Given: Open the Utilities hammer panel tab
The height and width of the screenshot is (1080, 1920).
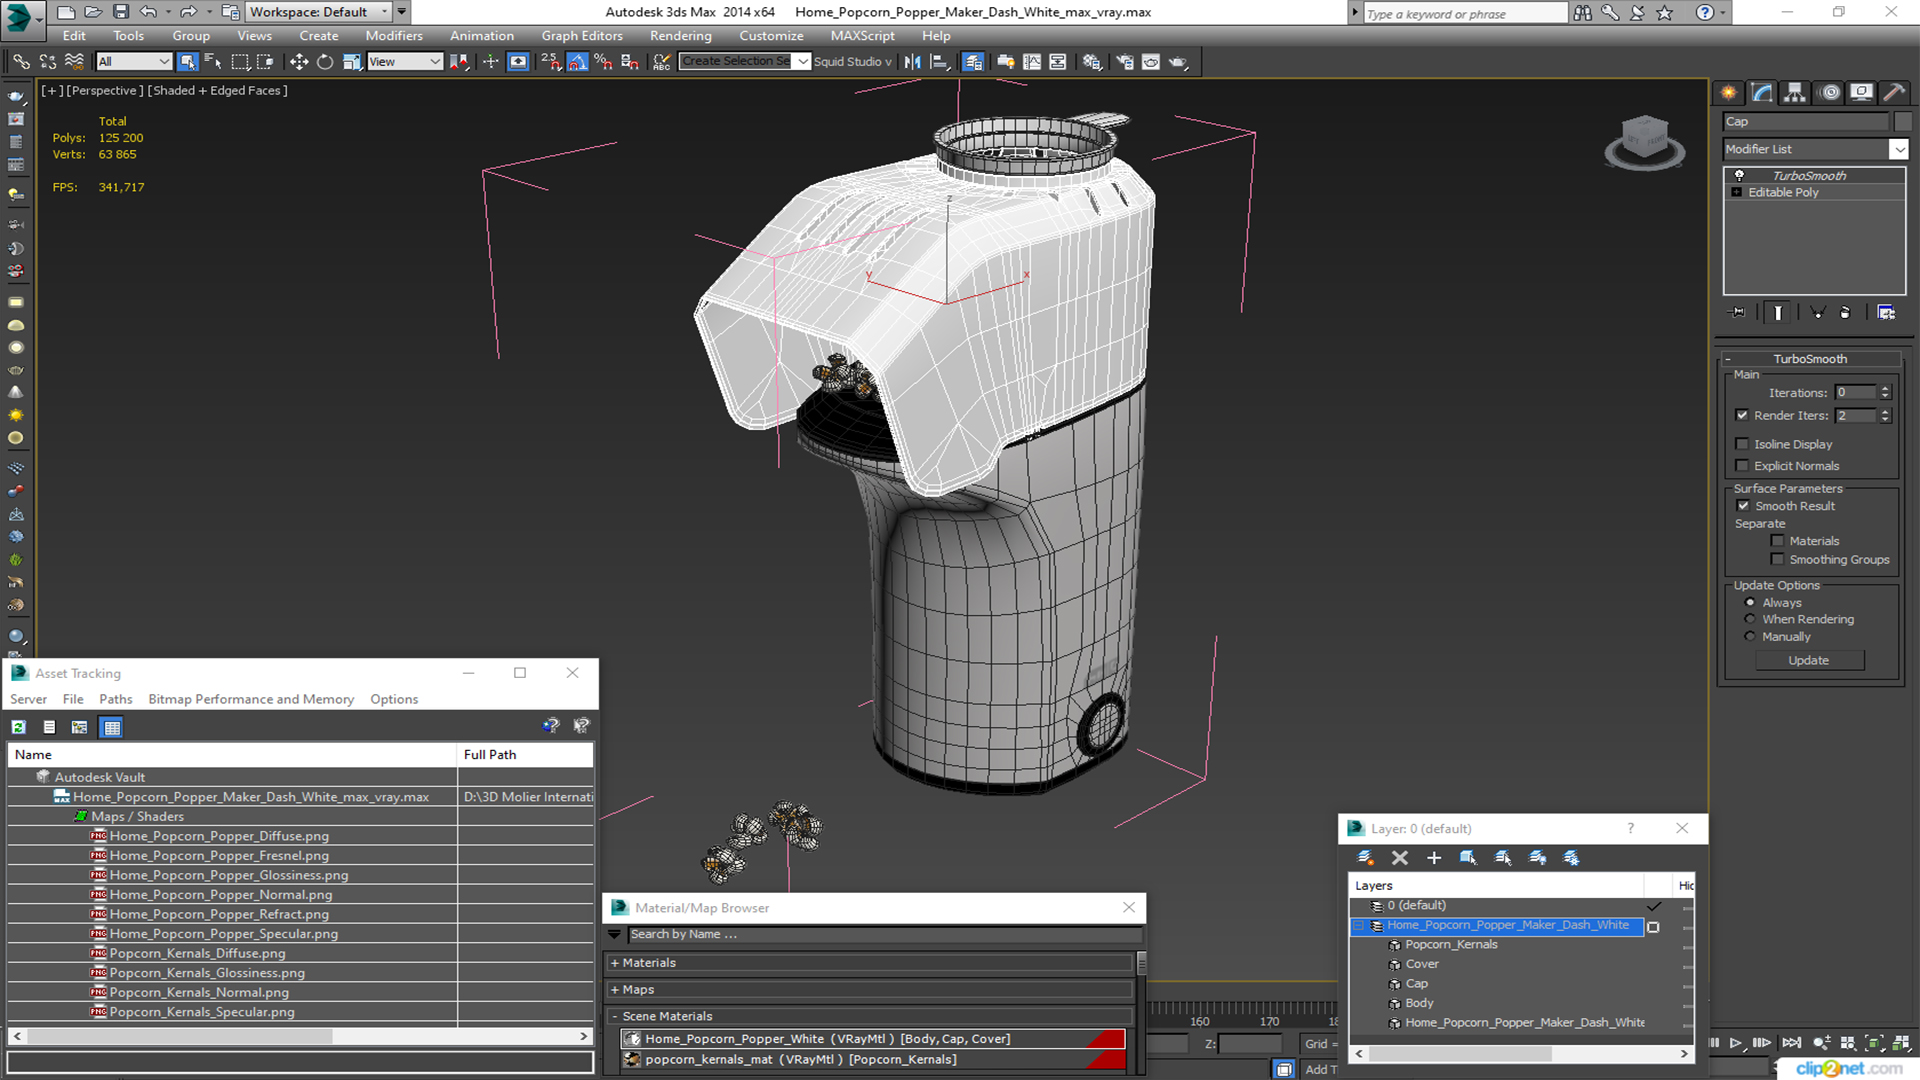Looking at the screenshot, I should [1894, 93].
